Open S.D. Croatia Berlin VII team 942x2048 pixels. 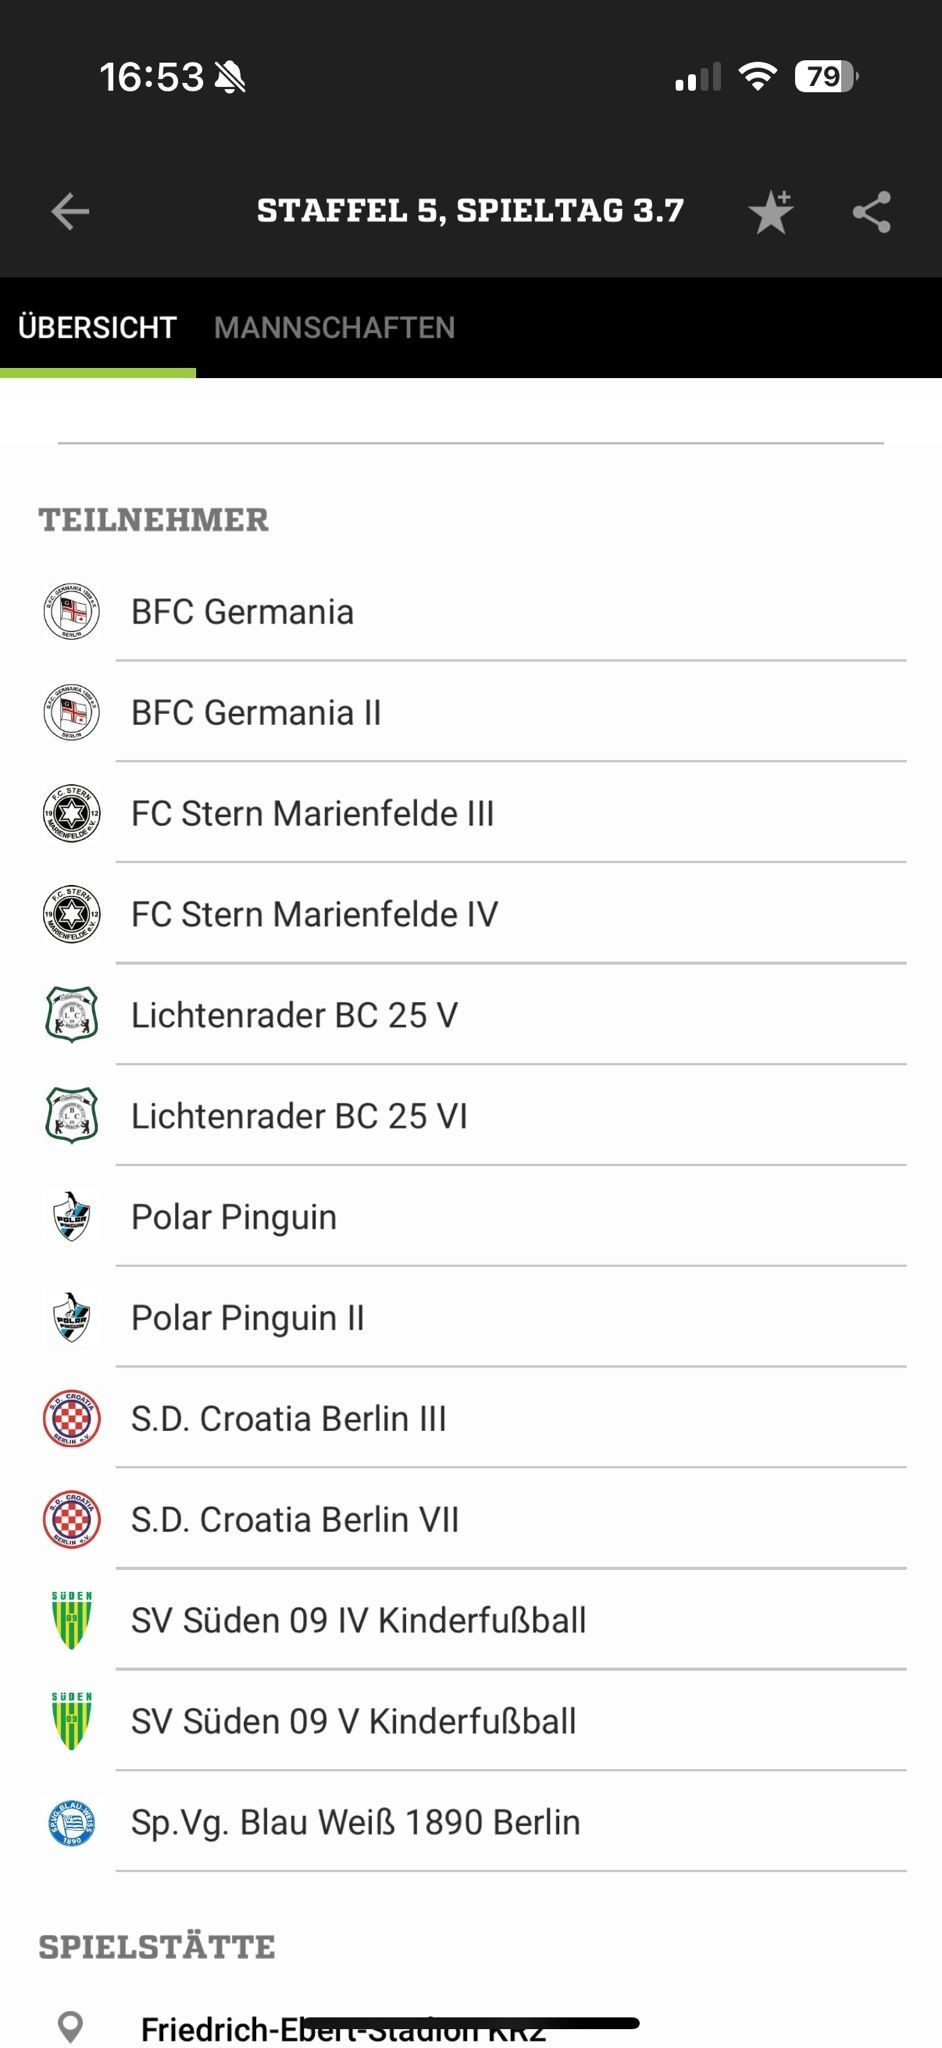(x=295, y=1520)
